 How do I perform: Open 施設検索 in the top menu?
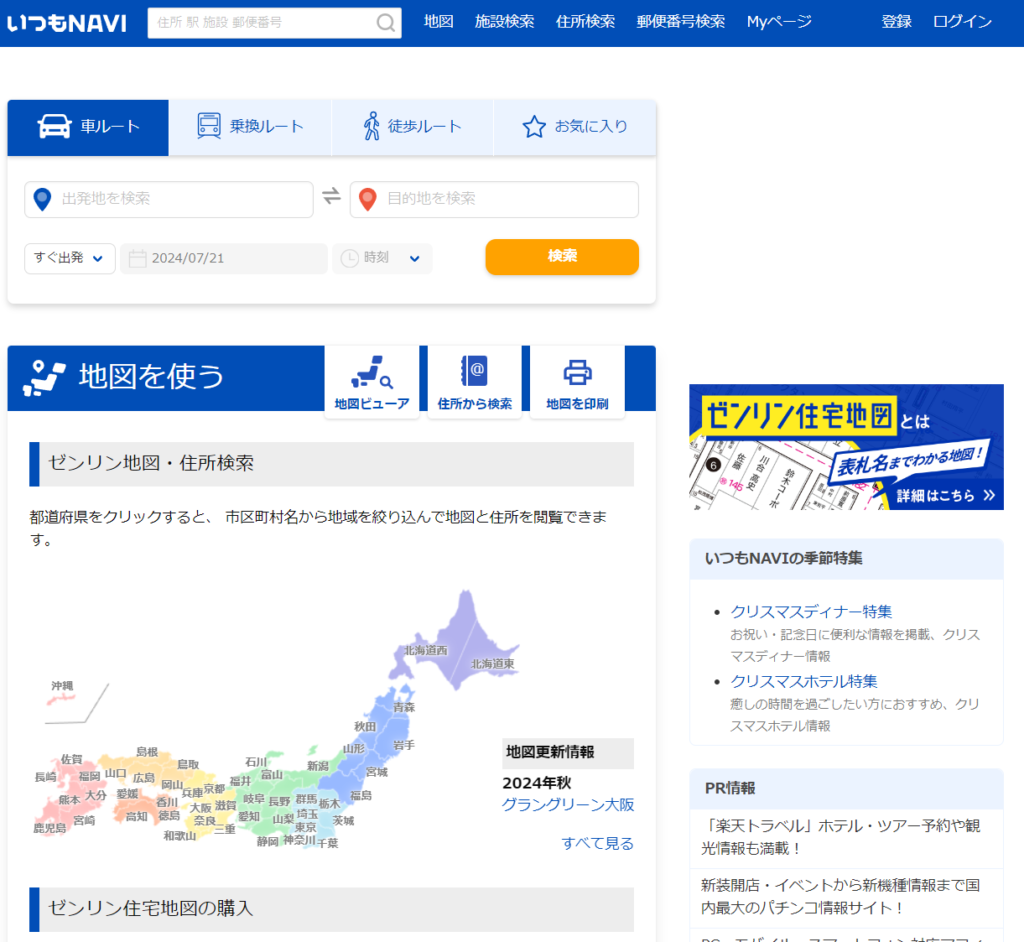[x=504, y=22]
